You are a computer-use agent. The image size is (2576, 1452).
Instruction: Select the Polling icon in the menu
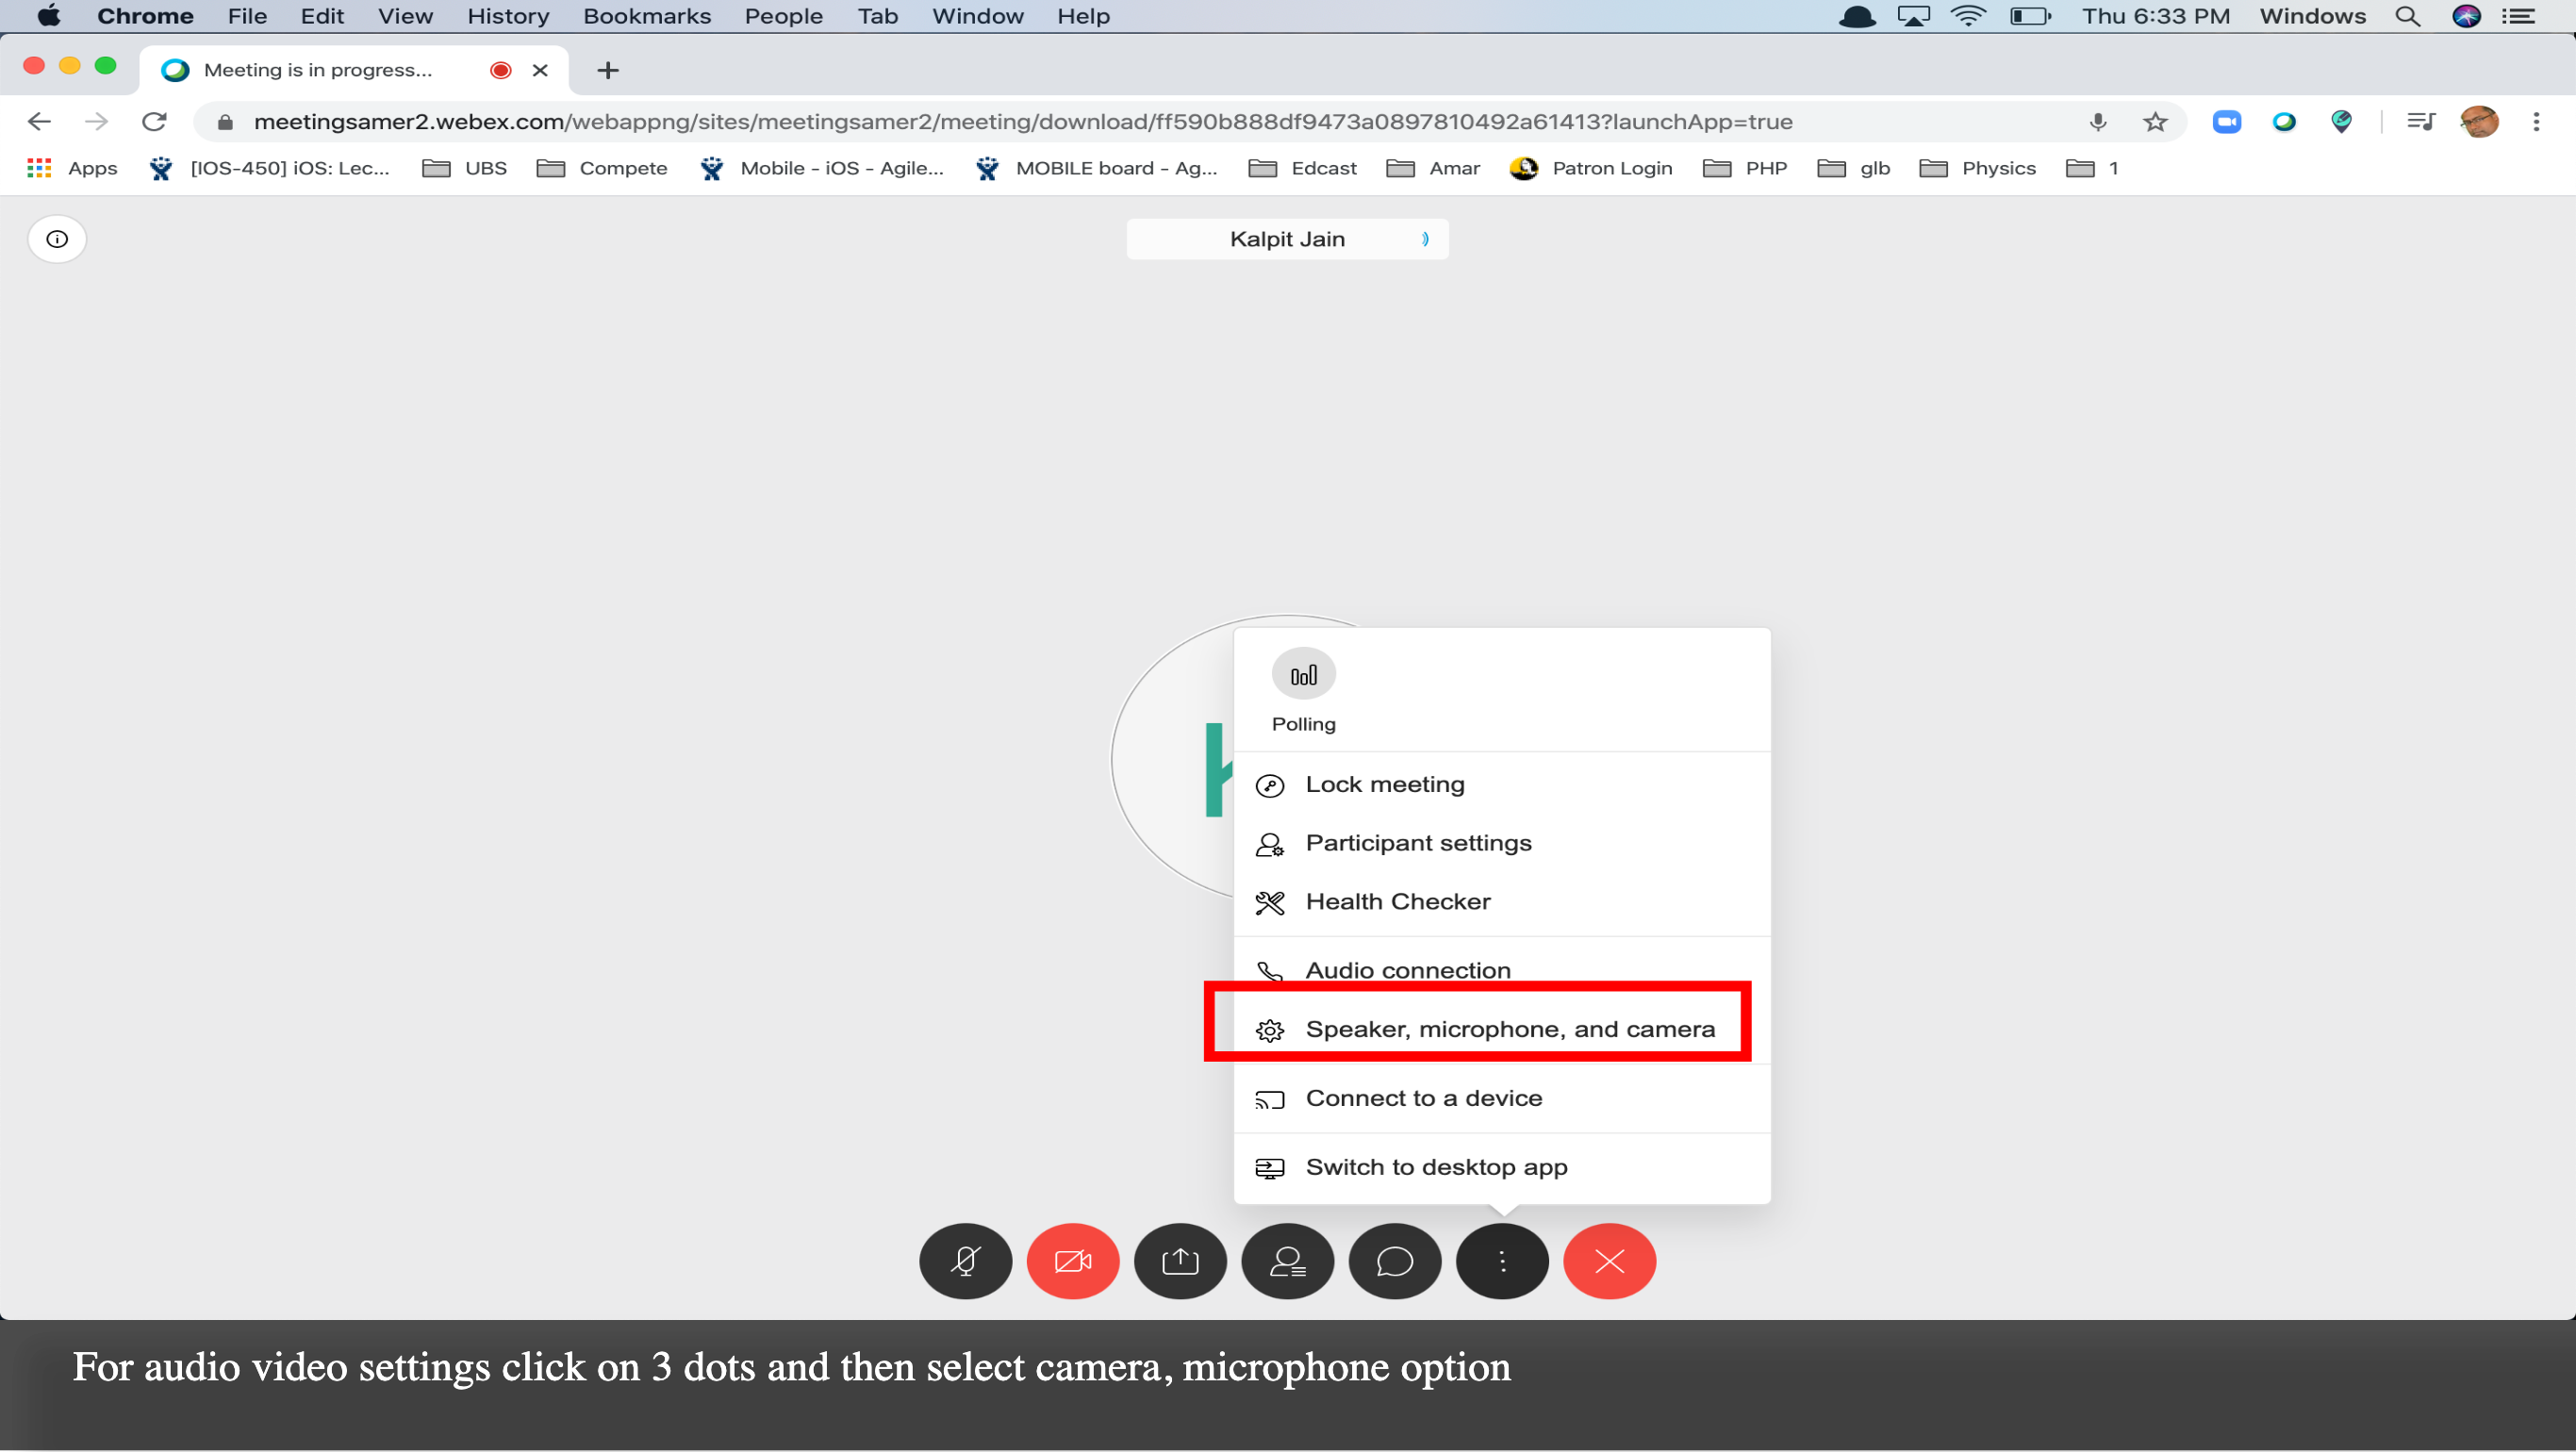1303,673
